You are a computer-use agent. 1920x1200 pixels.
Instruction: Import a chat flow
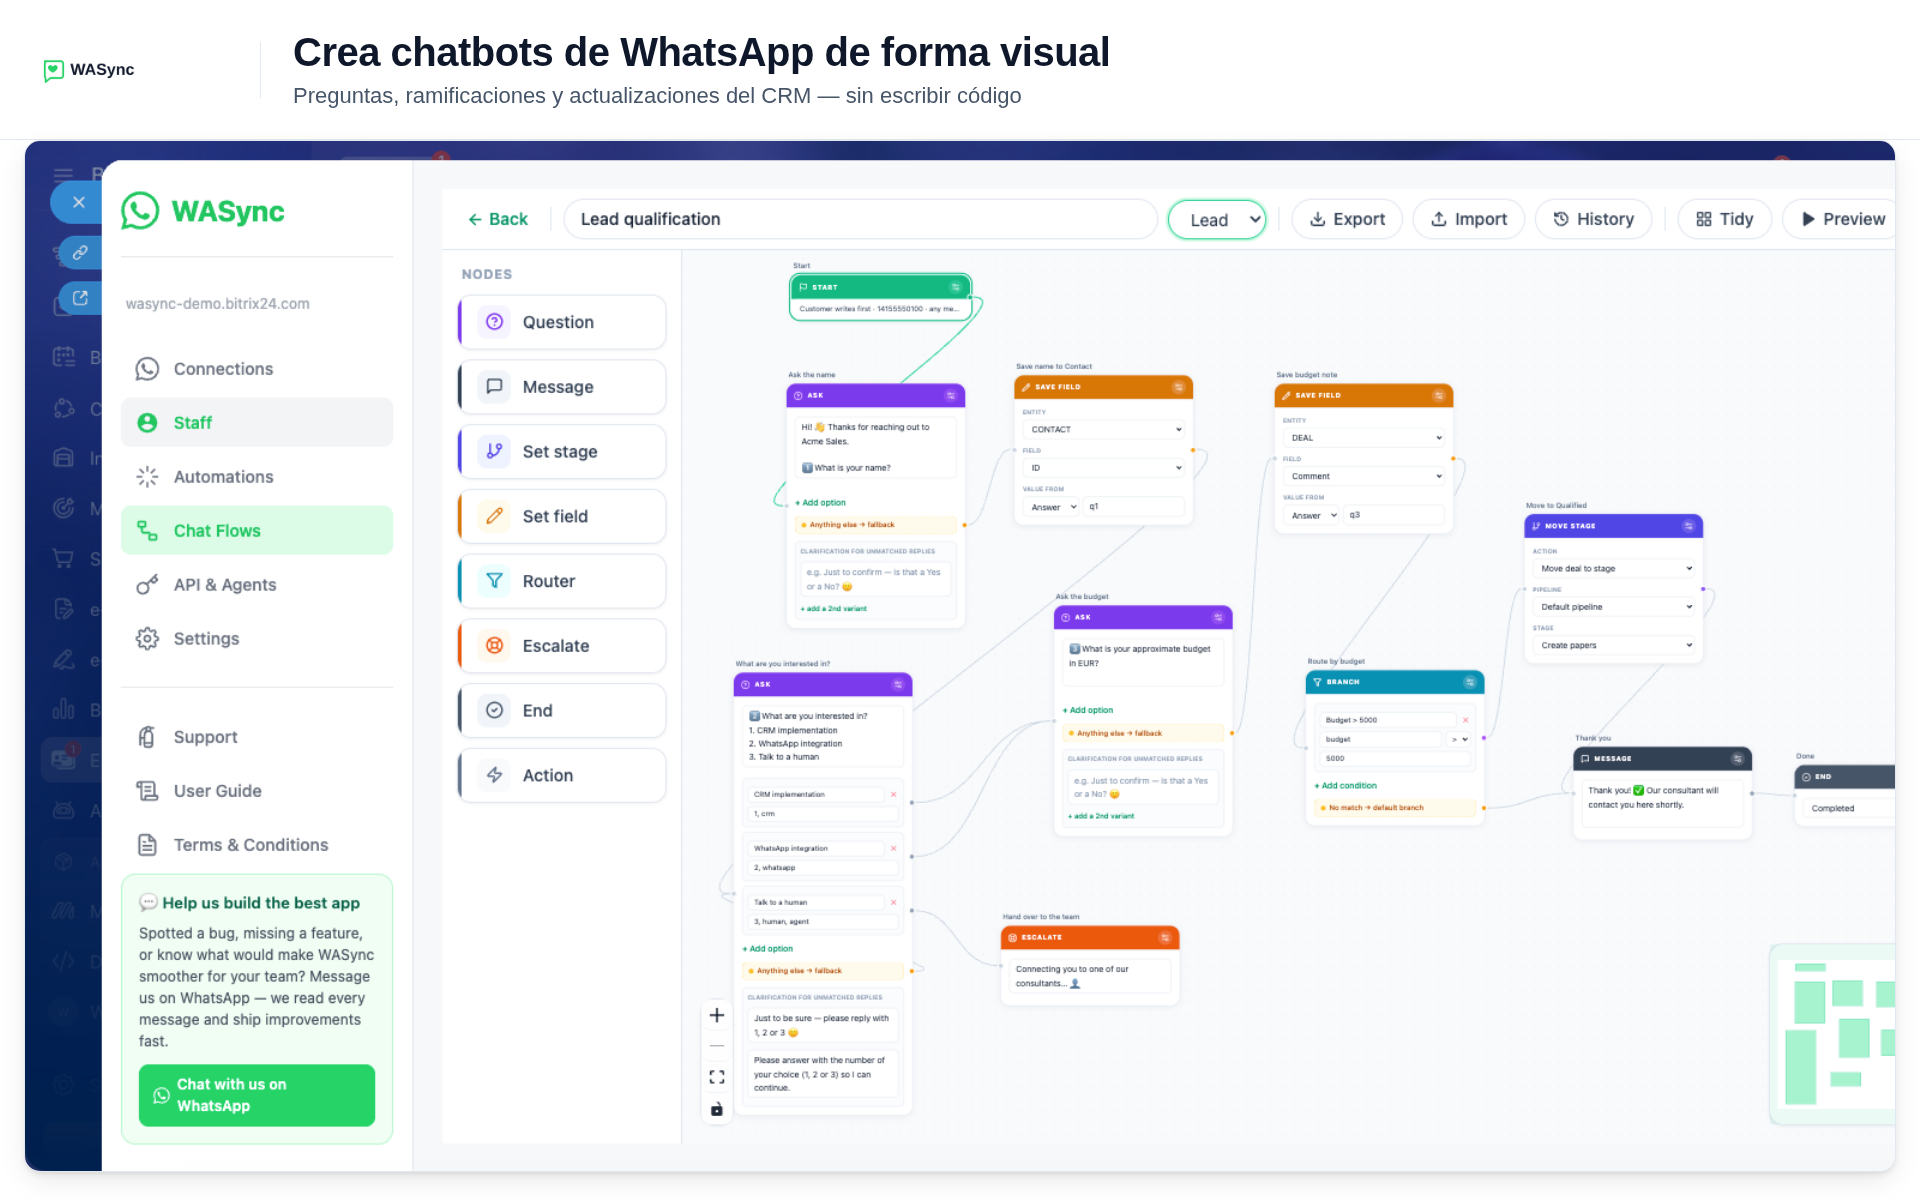coord(1469,220)
